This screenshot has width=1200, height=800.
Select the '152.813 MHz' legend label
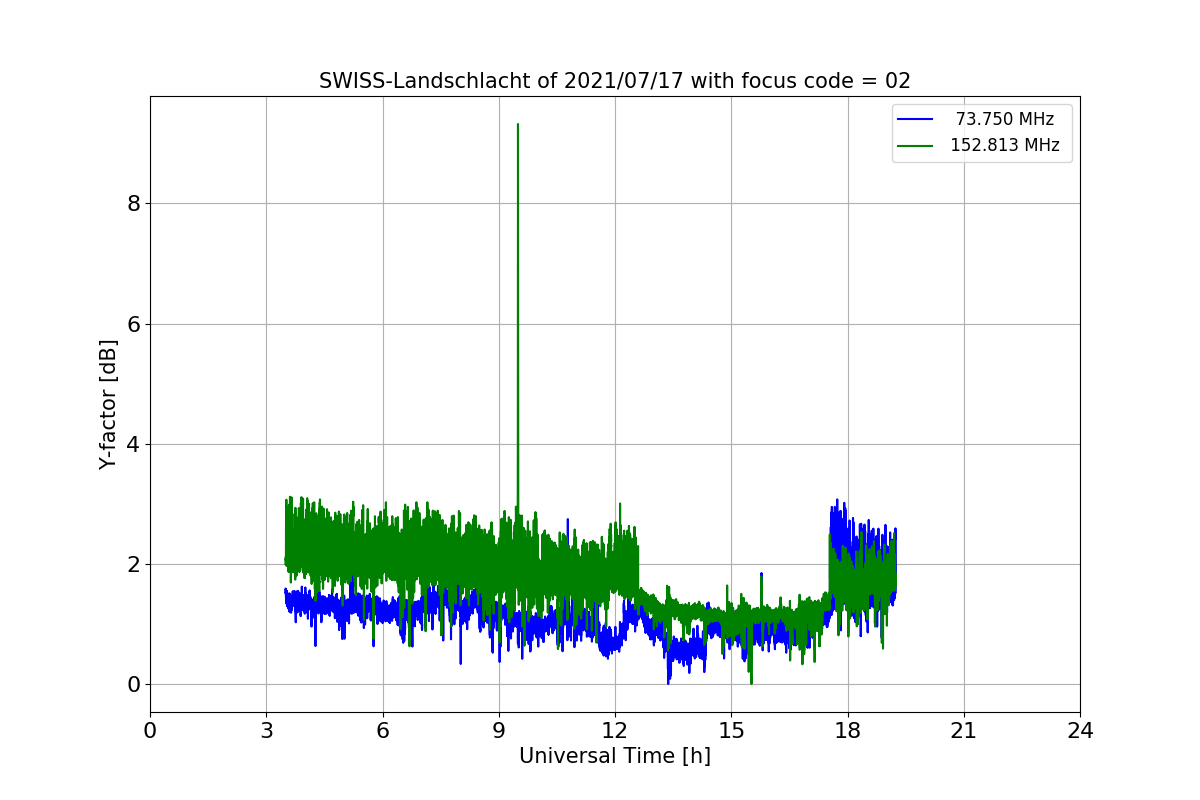click(x=1005, y=146)
